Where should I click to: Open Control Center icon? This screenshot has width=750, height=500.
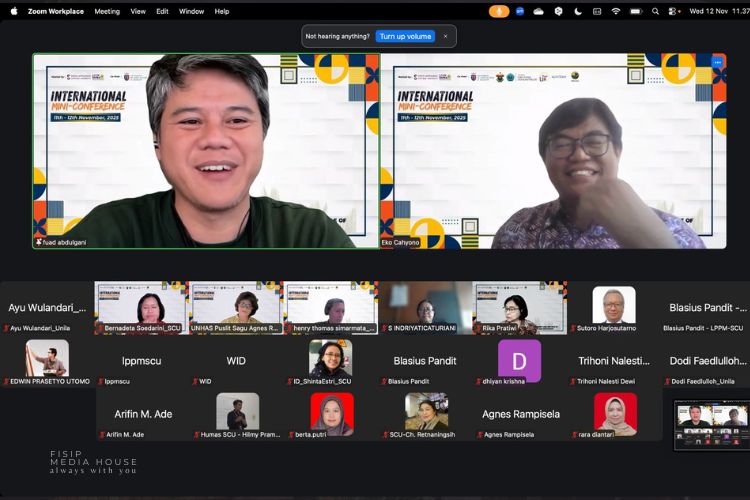click(x=675, y=11)
